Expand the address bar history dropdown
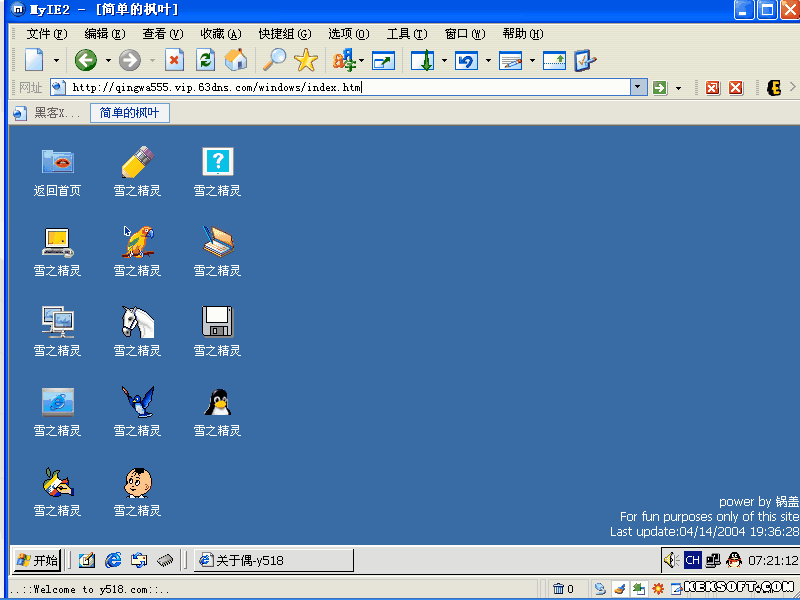Image resolution: width=800 pixels, height=600 pixels. 638,87
